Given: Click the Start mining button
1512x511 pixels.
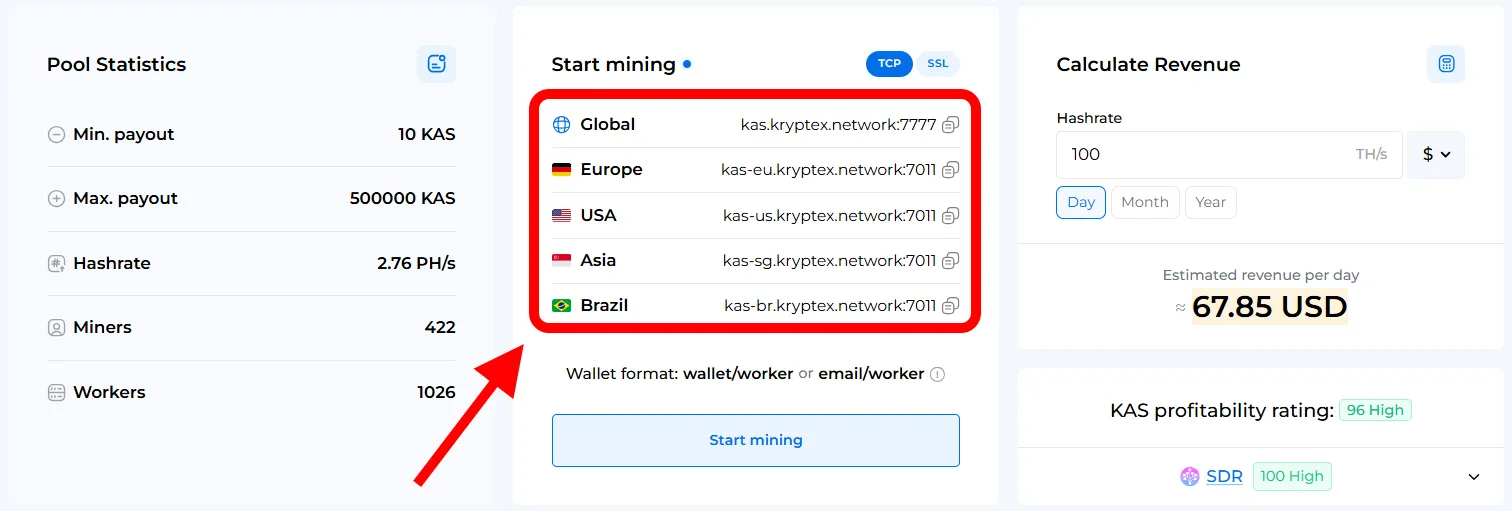Looking at the screenshot, I should coord(756,440).
